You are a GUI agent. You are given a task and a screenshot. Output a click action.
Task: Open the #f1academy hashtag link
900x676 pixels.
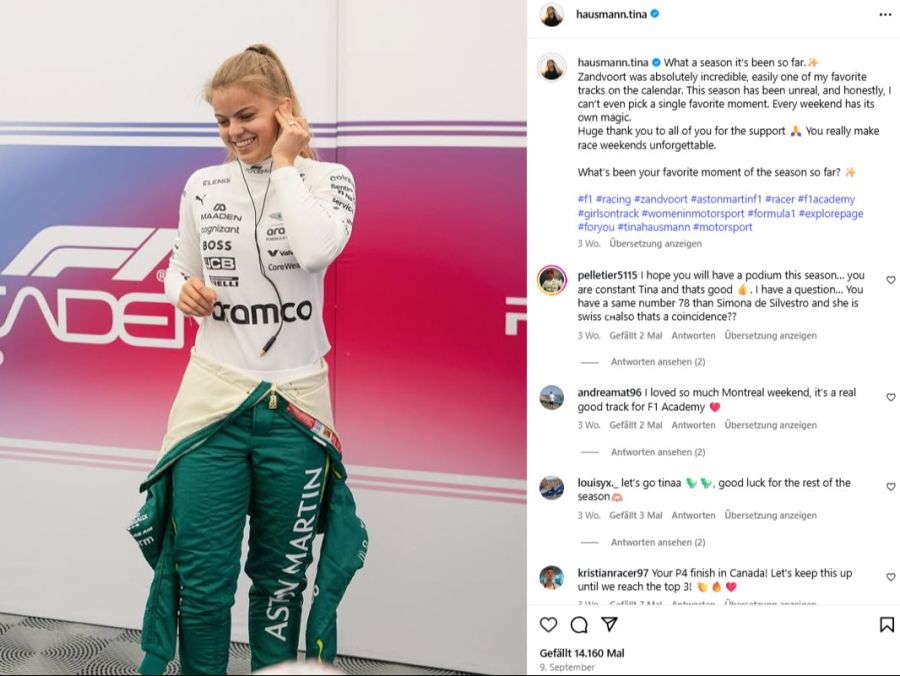[x=826, y=199]
